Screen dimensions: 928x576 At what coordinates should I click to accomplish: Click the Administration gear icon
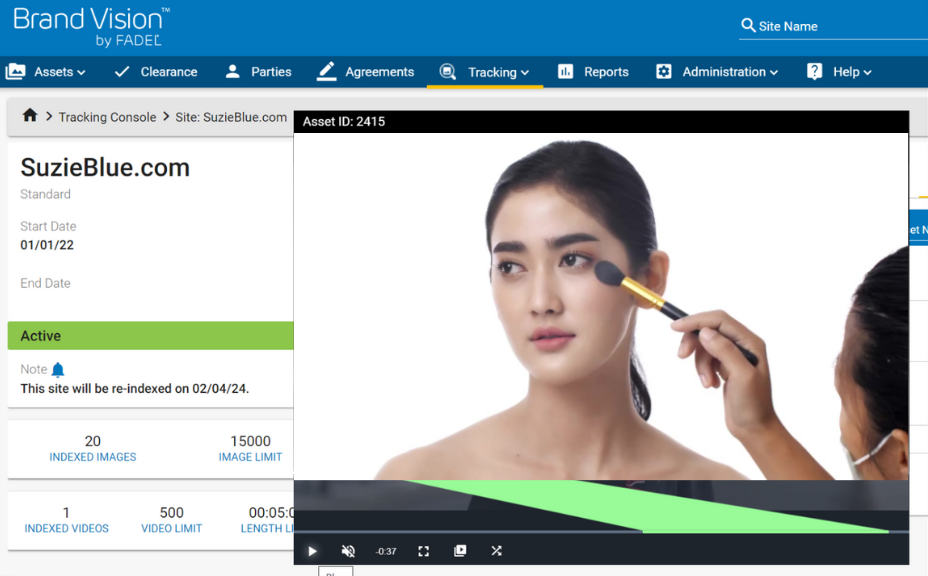pyautogui.click(x=663, y=72)
